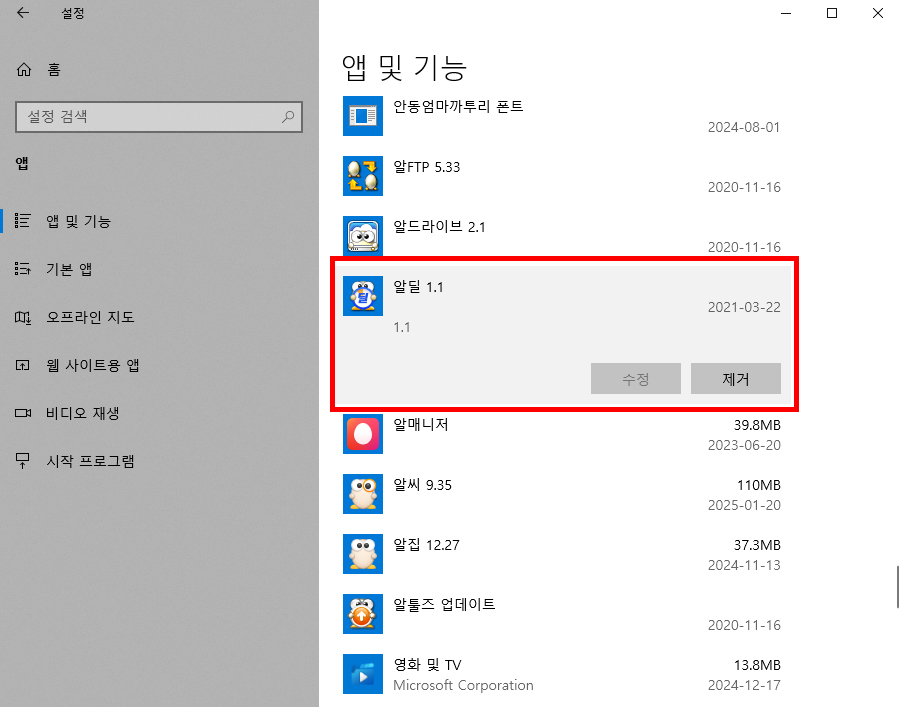Click the Microsoft Corporation publisher text
900x707 pixels.
click(x=463, y=685)
